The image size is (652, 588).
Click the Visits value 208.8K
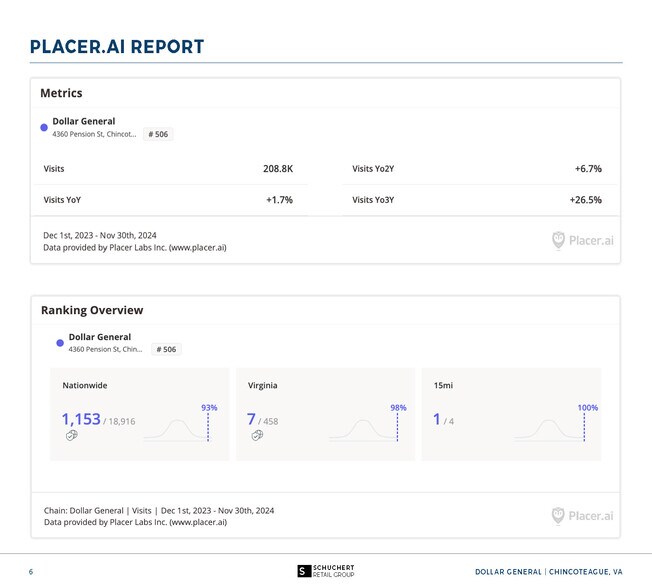[278, 169]
